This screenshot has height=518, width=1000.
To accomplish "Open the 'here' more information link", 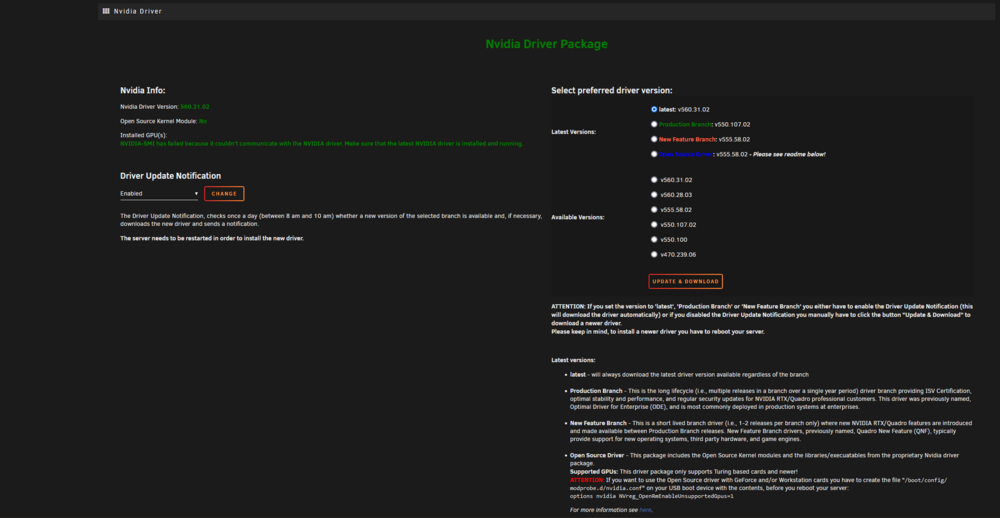I will click(645, 510).
